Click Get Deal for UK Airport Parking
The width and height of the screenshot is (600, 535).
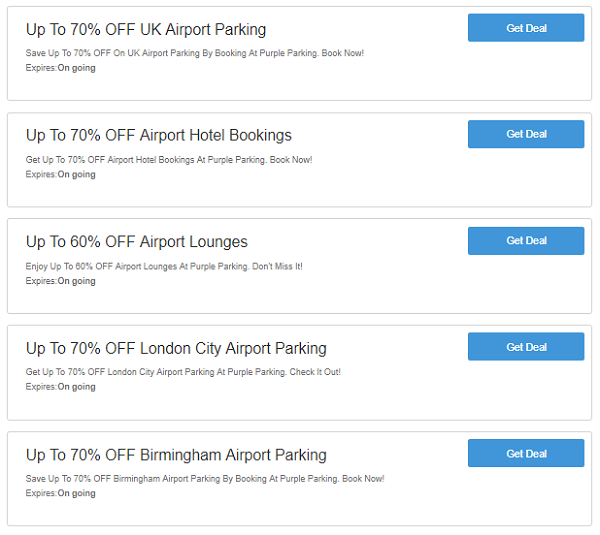[x=526, y=28]
